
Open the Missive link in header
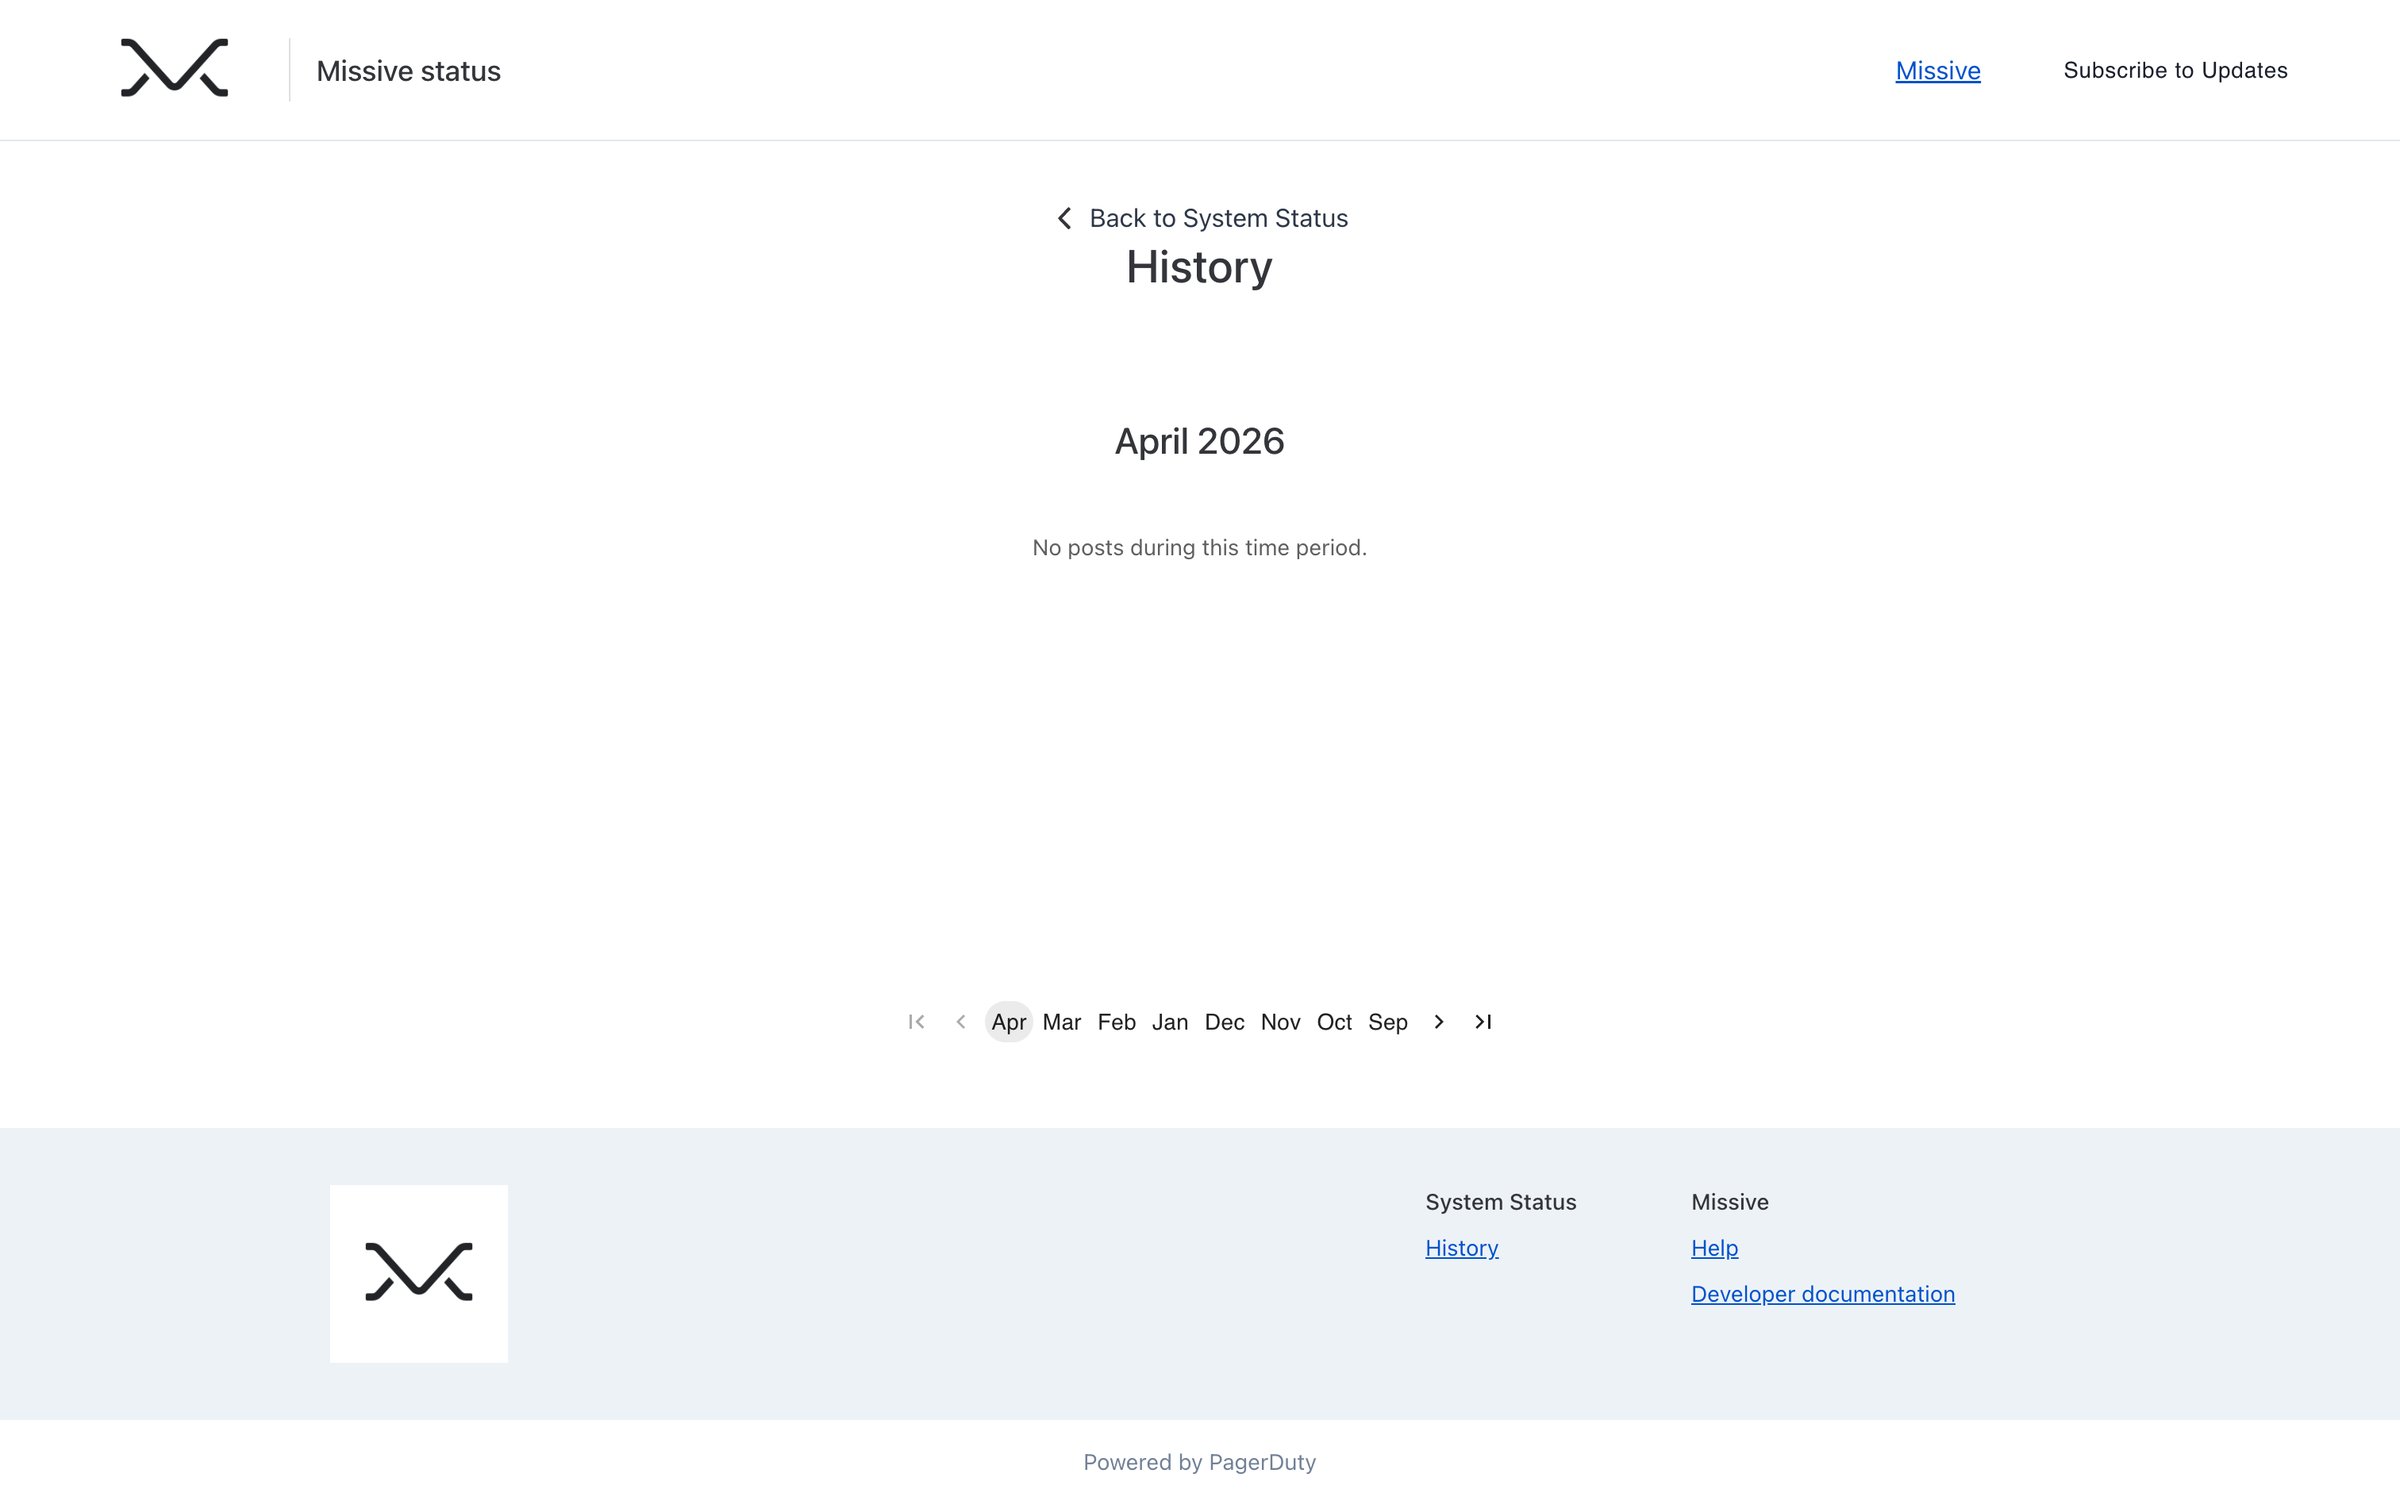point(1938,71)
